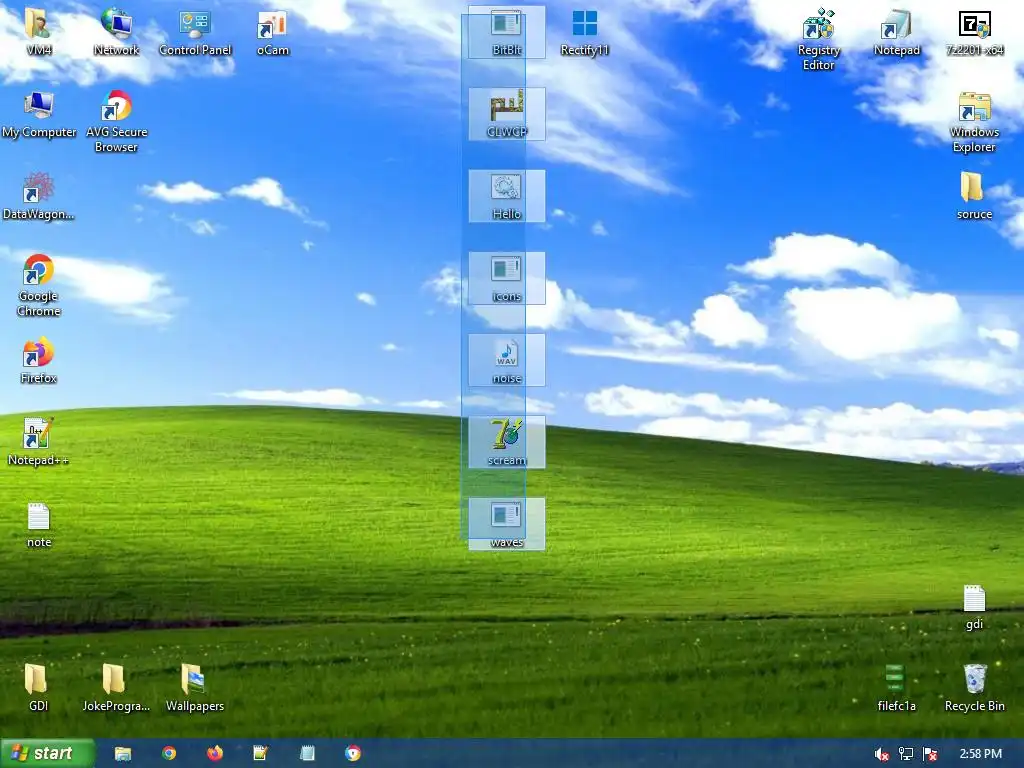Open My Computer icon
This screenshot has width=1024, height=768.
(x=39, y=114)
